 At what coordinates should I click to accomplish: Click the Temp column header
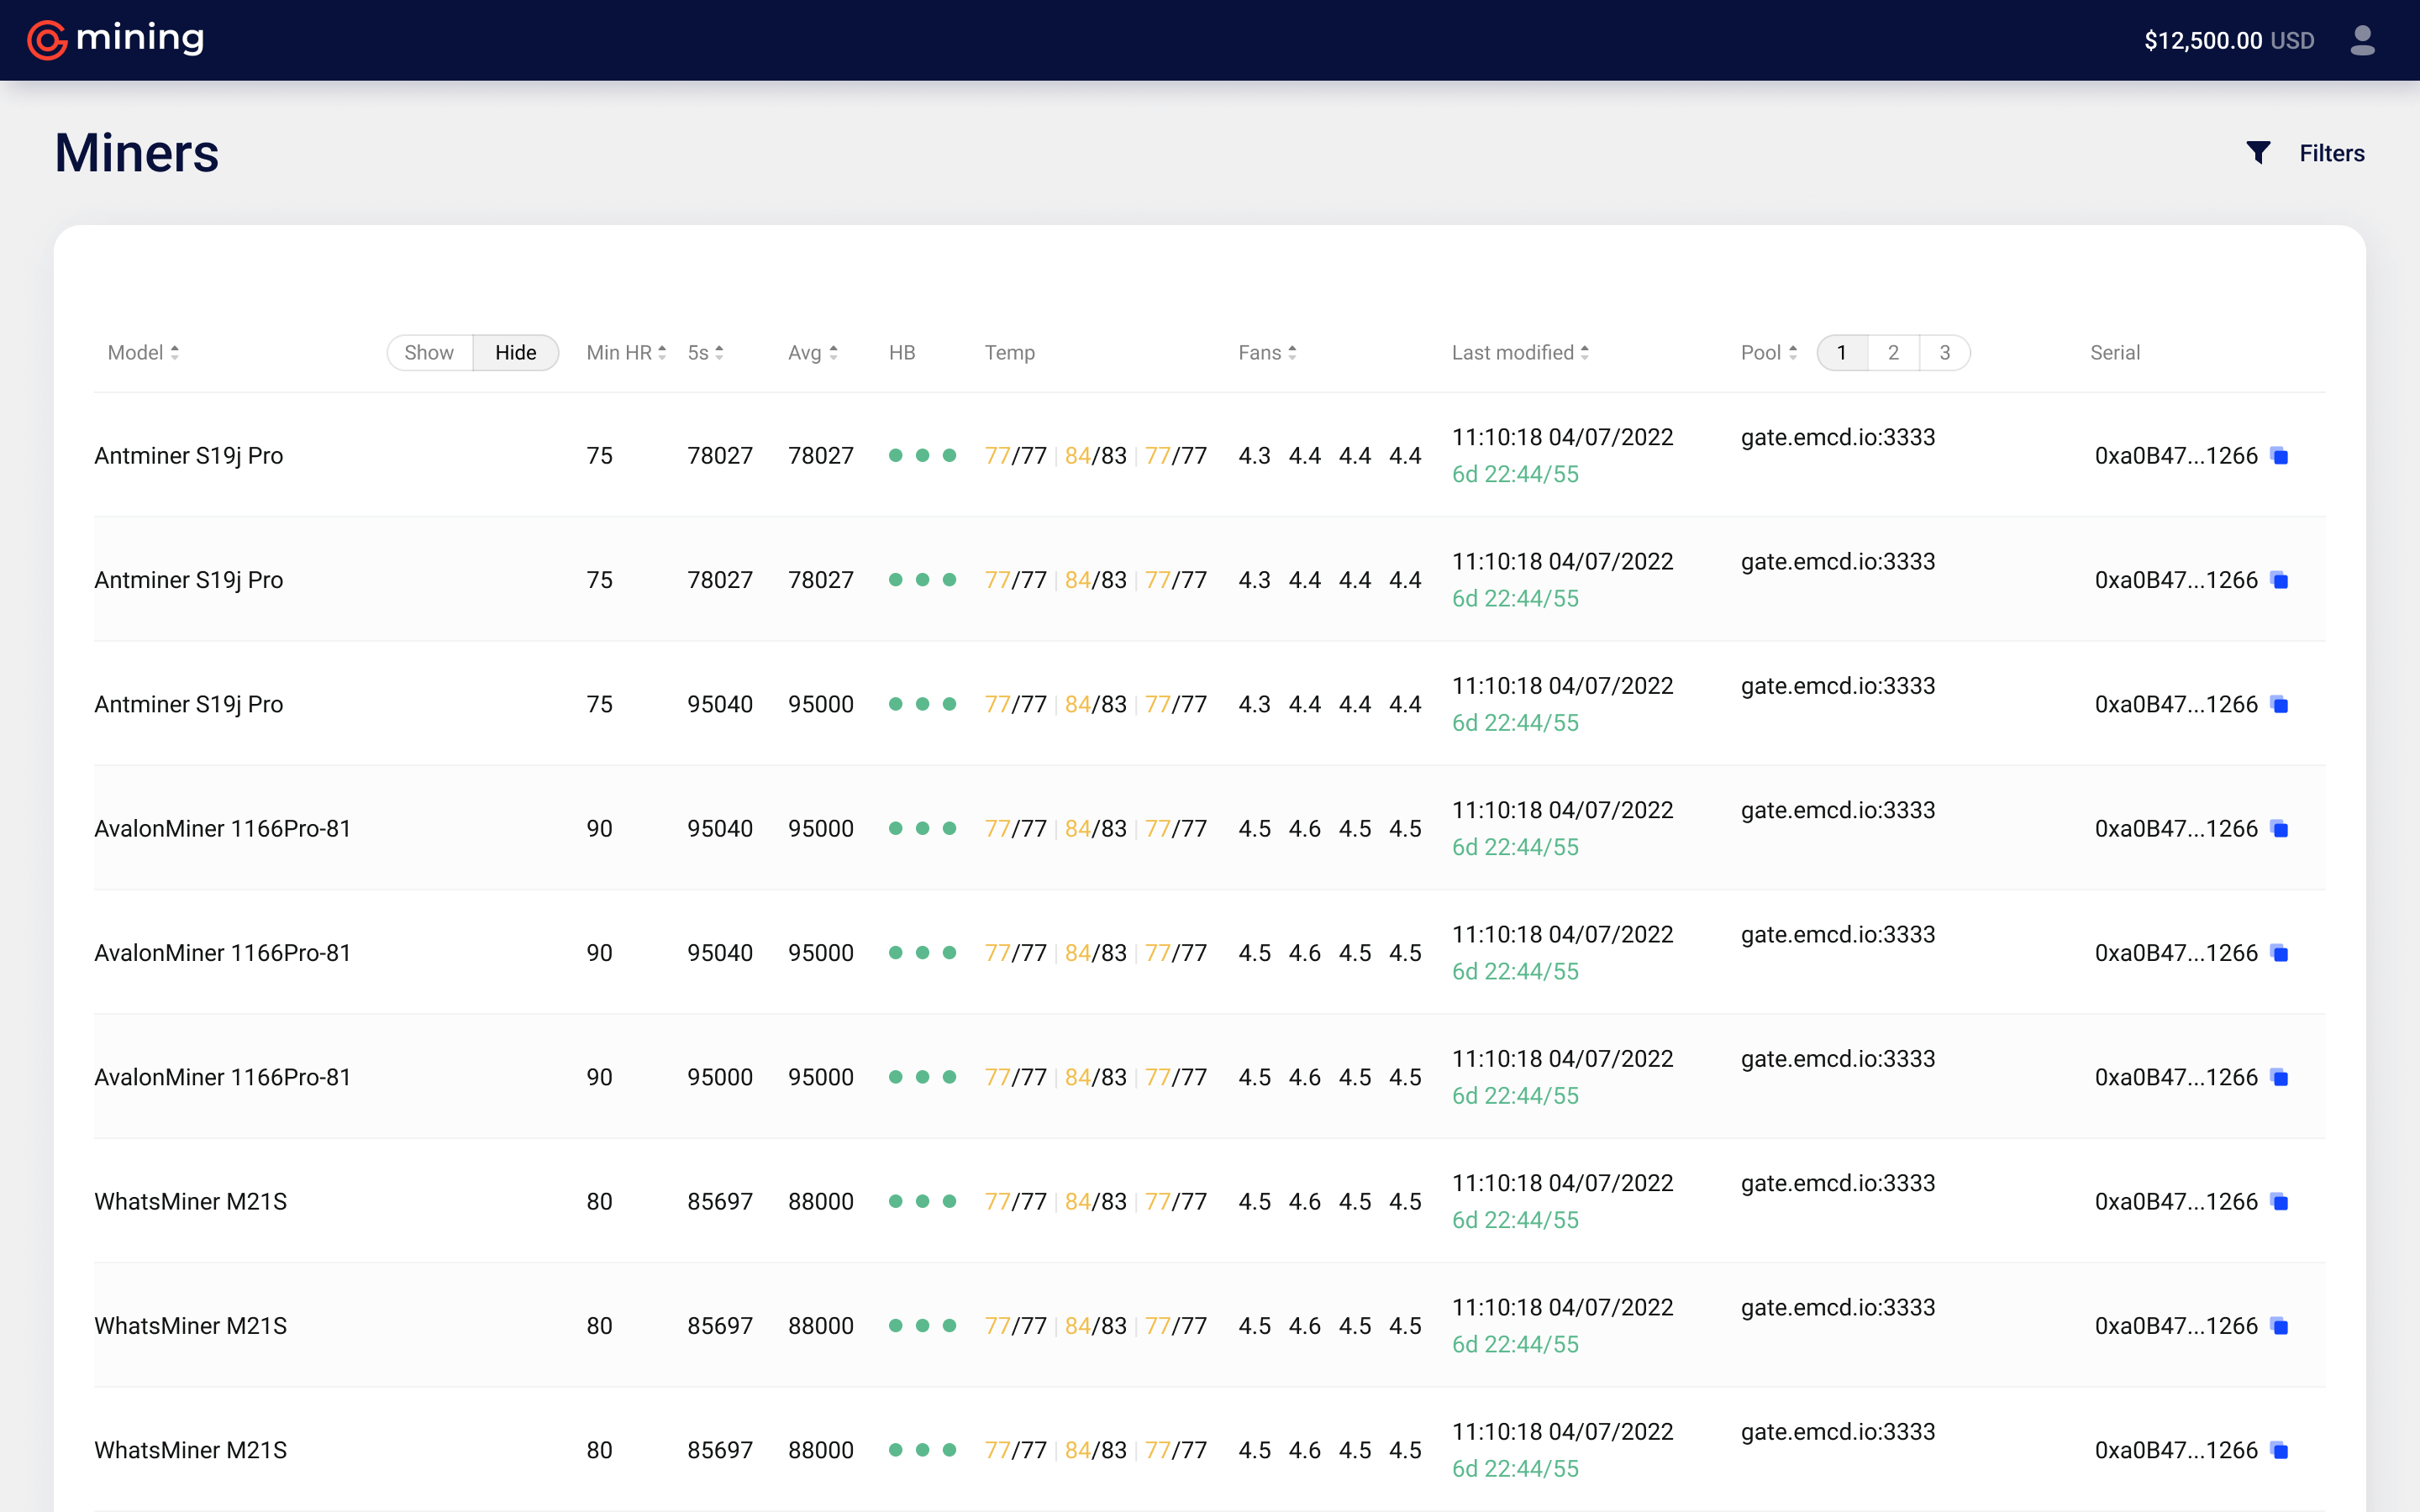coord(1009,353)
